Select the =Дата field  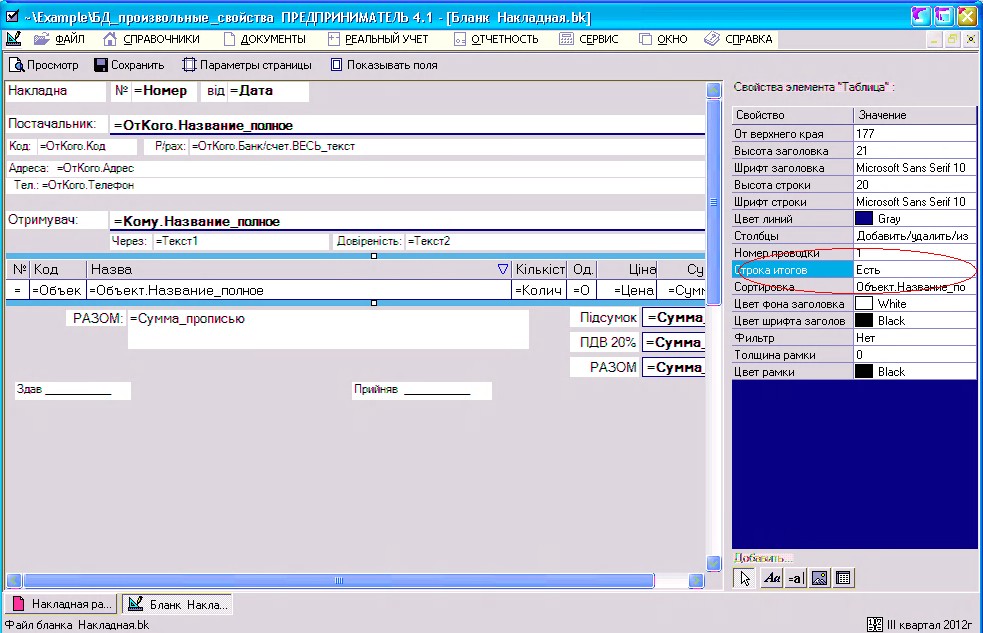pos(268,91)
